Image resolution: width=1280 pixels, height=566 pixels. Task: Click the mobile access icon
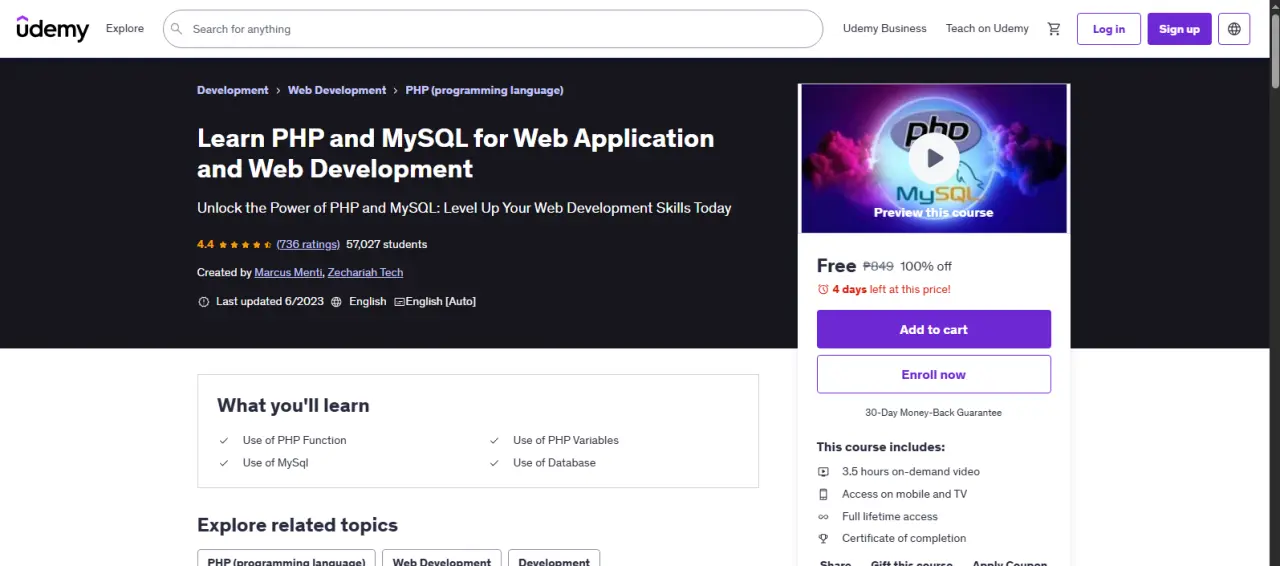coord(823,494)
